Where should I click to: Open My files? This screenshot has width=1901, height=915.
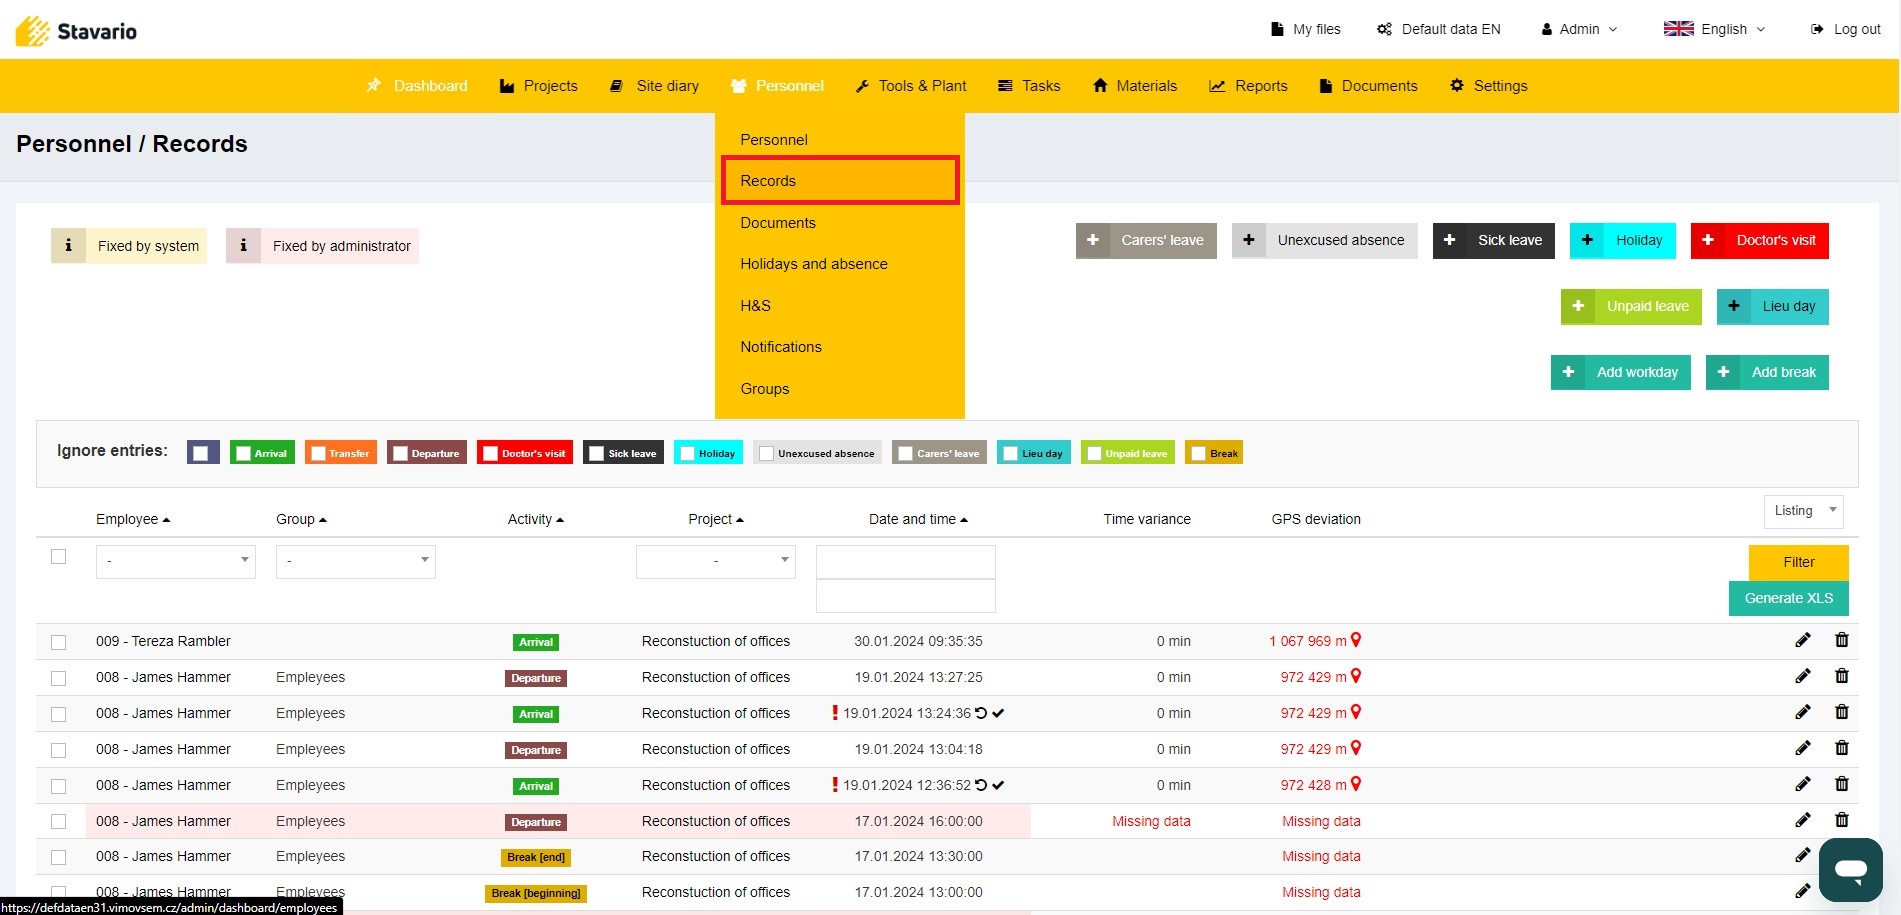point(1305,29)
